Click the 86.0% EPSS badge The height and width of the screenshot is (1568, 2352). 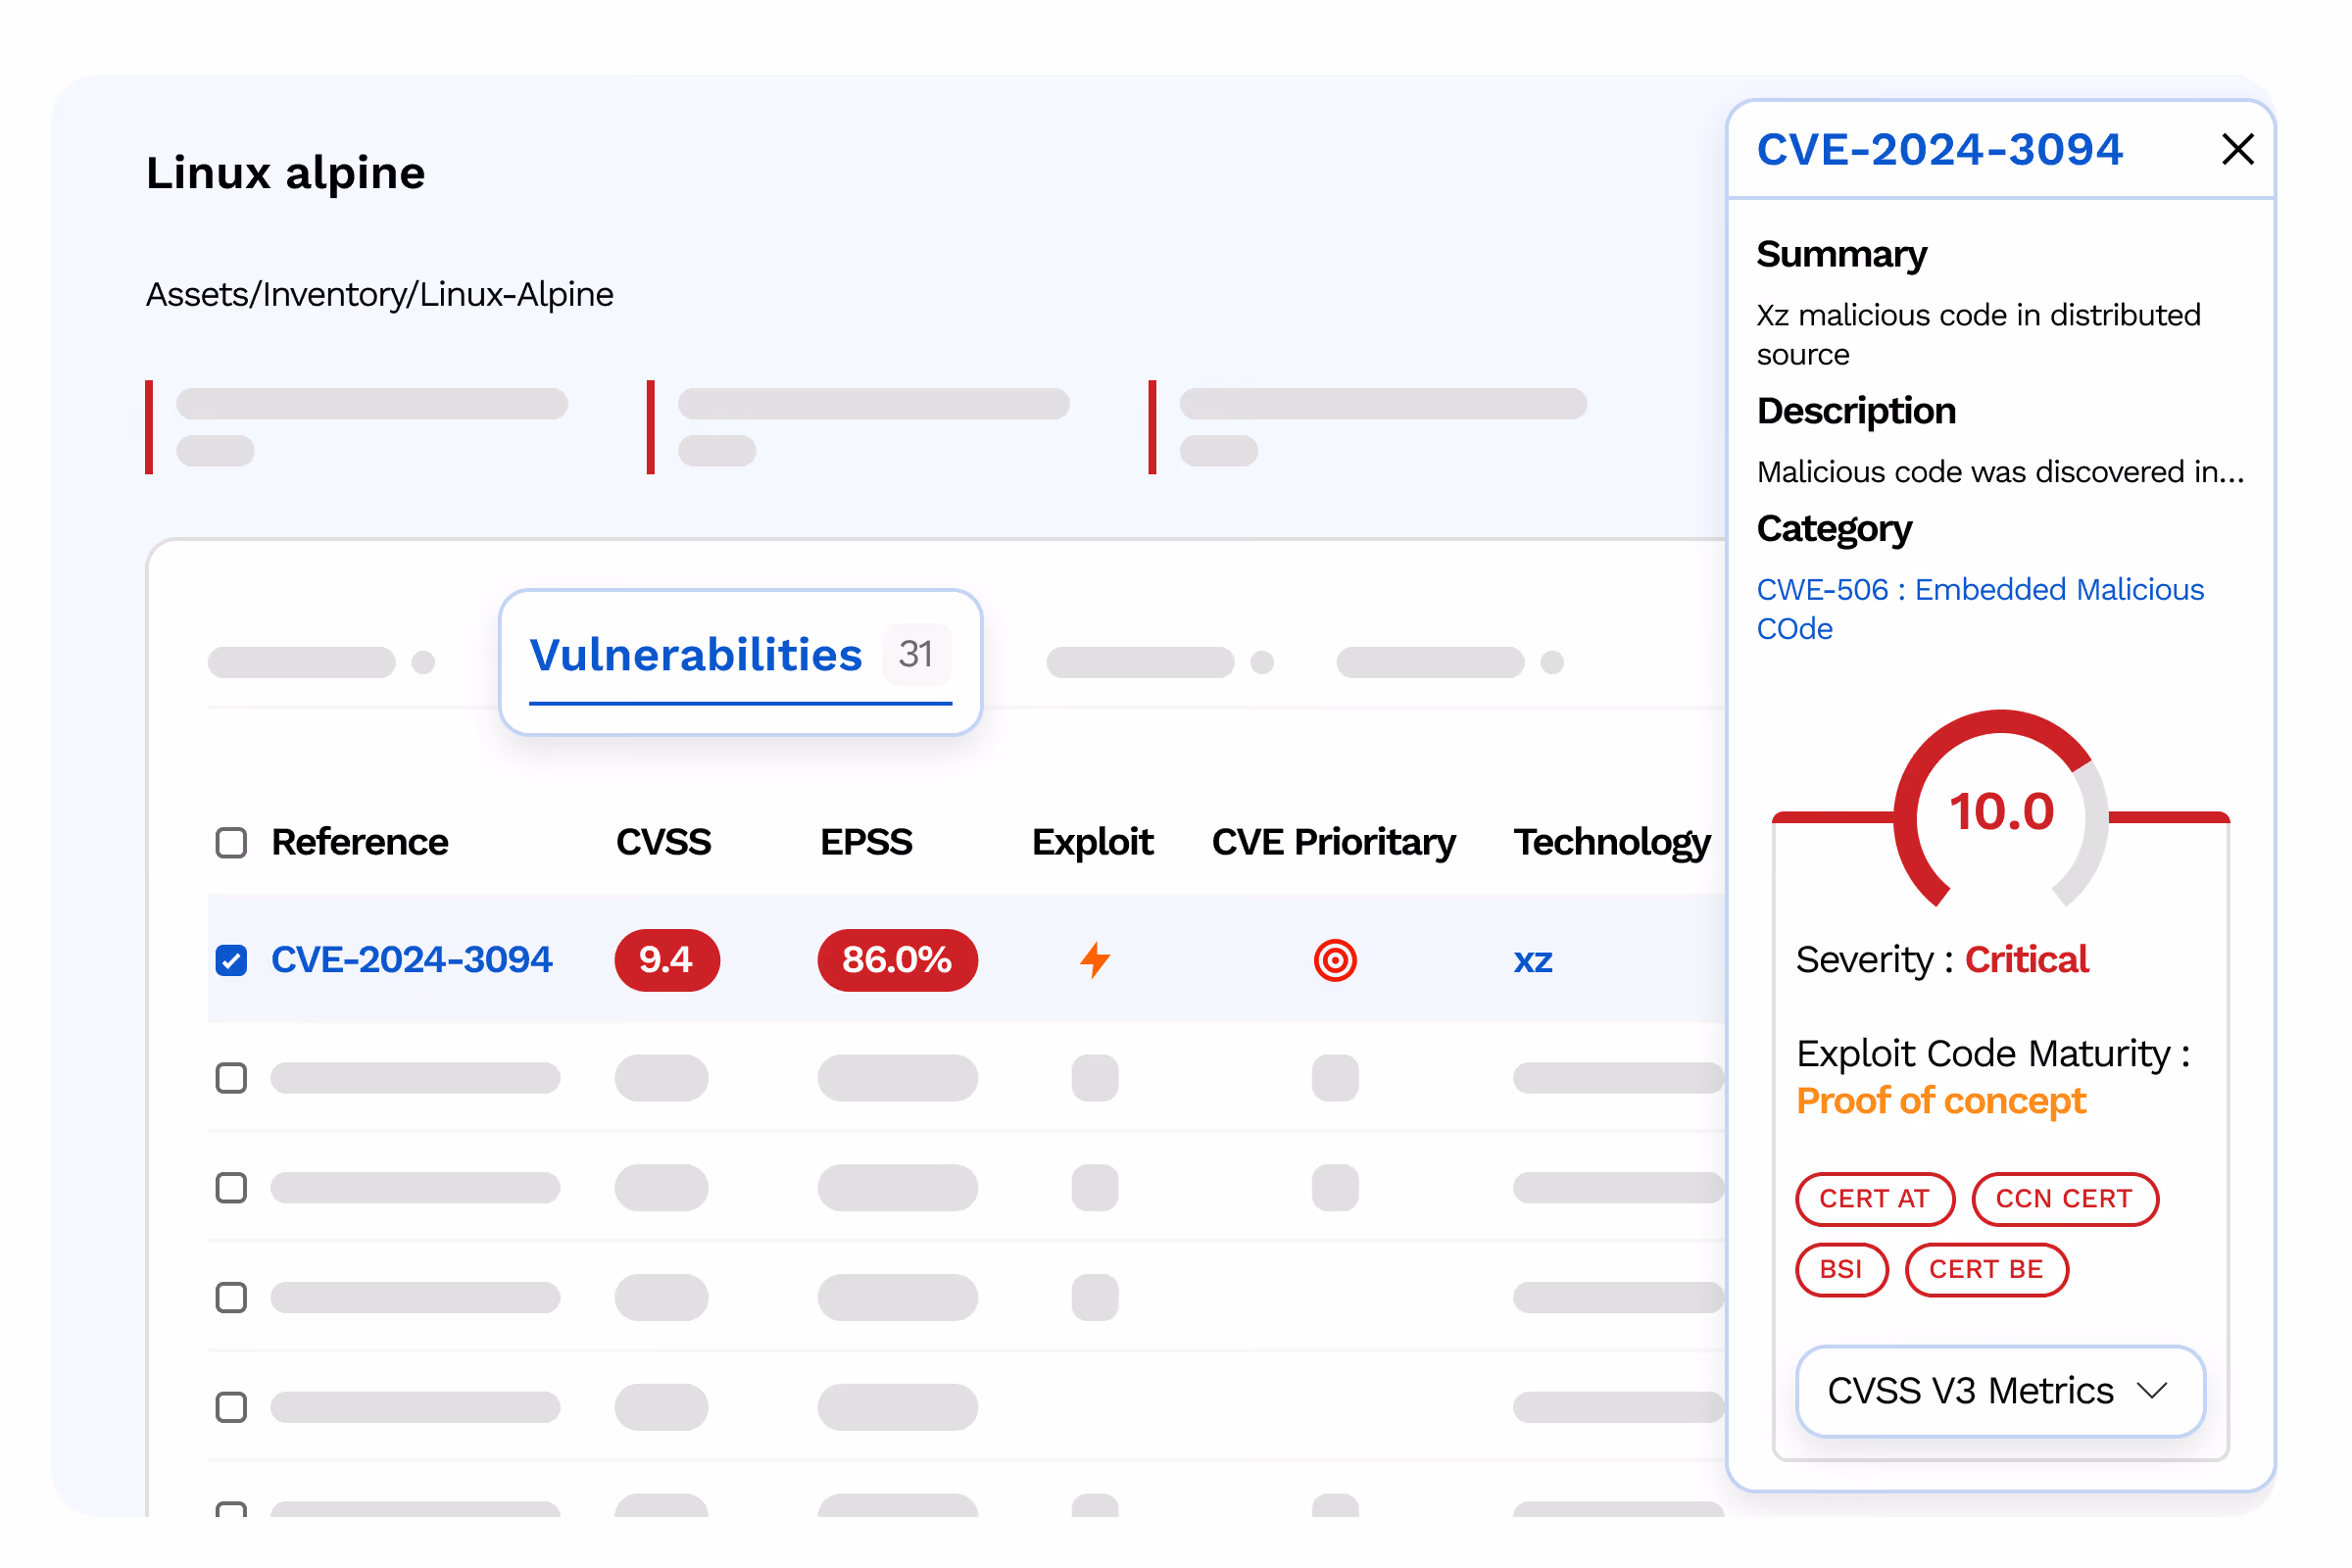pos(897,960)
